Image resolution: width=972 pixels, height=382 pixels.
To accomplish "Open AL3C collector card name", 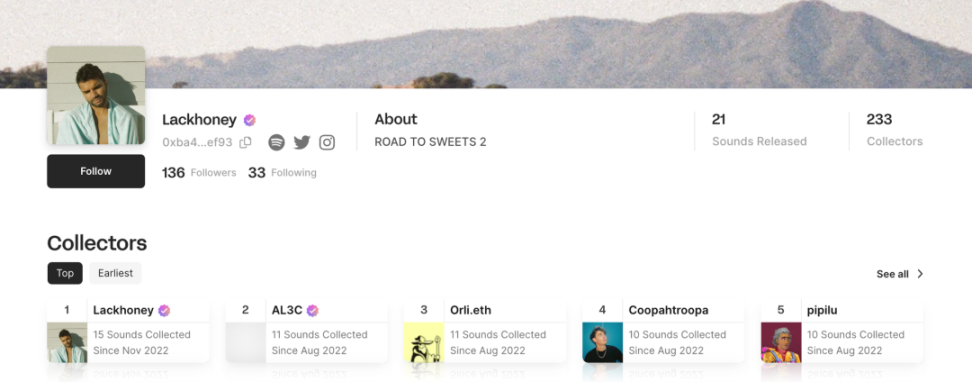I will coord(286,310).
